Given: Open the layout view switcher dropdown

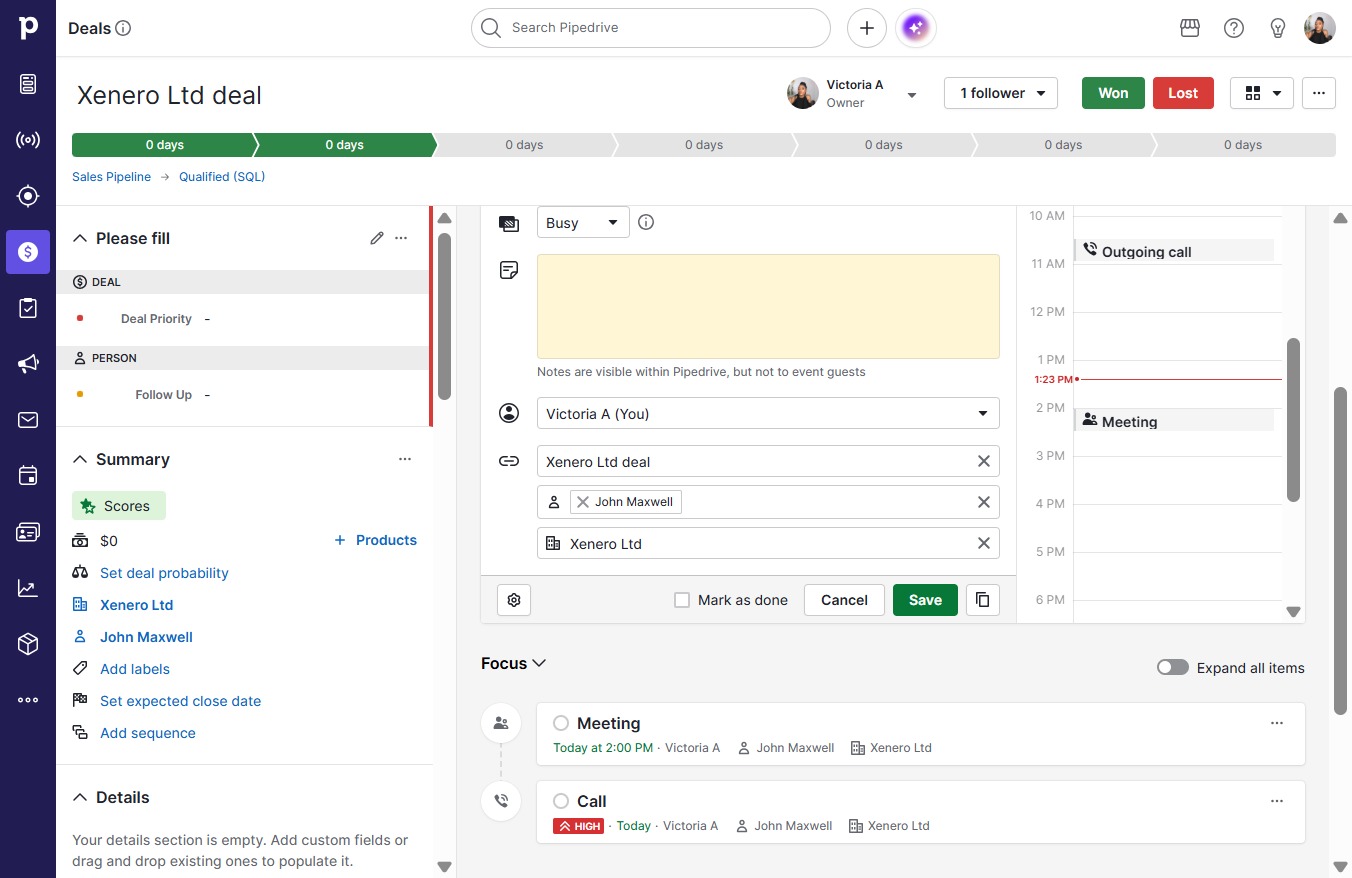Looking at the screenshot, I should point(1262,93).
